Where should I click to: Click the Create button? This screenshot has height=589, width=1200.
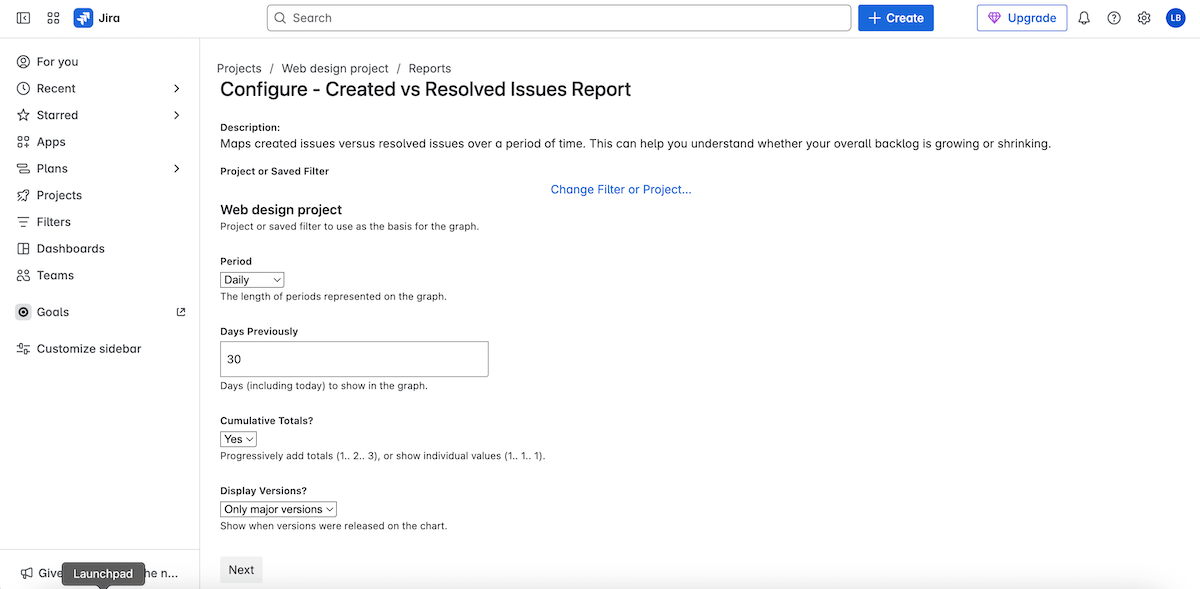[x=895, y=18]
